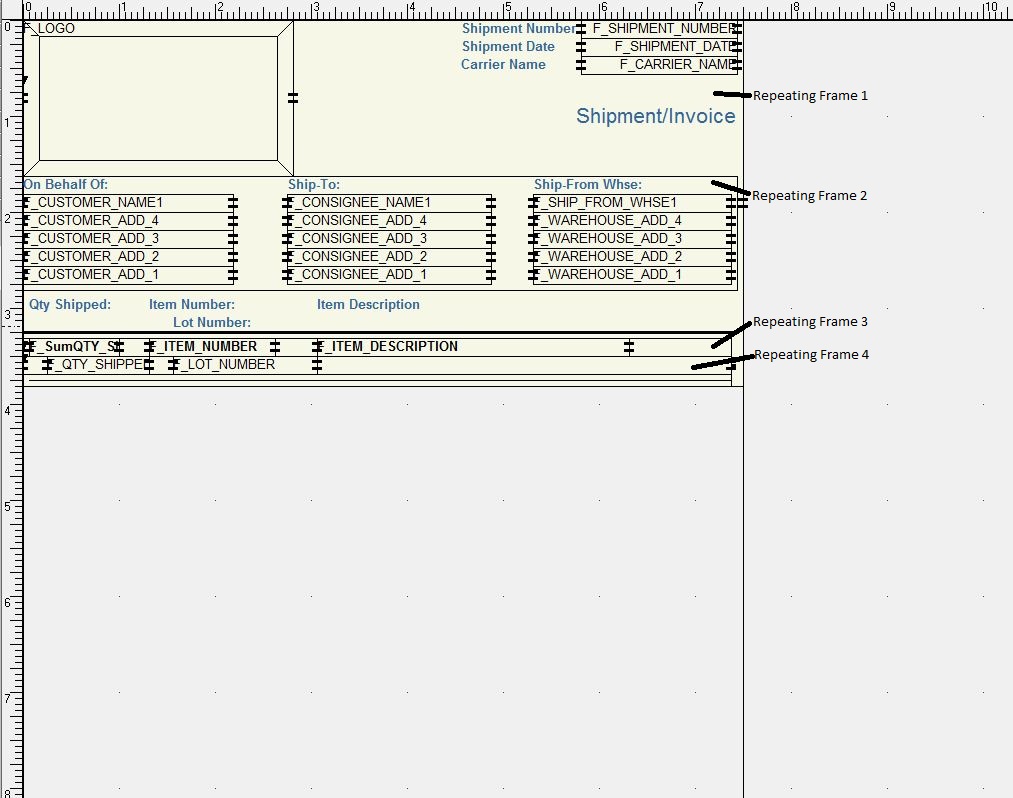Click the F_SHIPMENT_NUMBER field
This screenshot has width=1013, height=798.
pyautogui.click(x=660, y=29)
